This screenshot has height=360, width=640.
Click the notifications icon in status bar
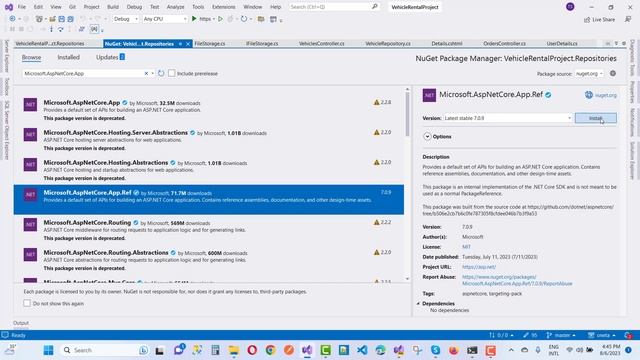coord(628,335)
